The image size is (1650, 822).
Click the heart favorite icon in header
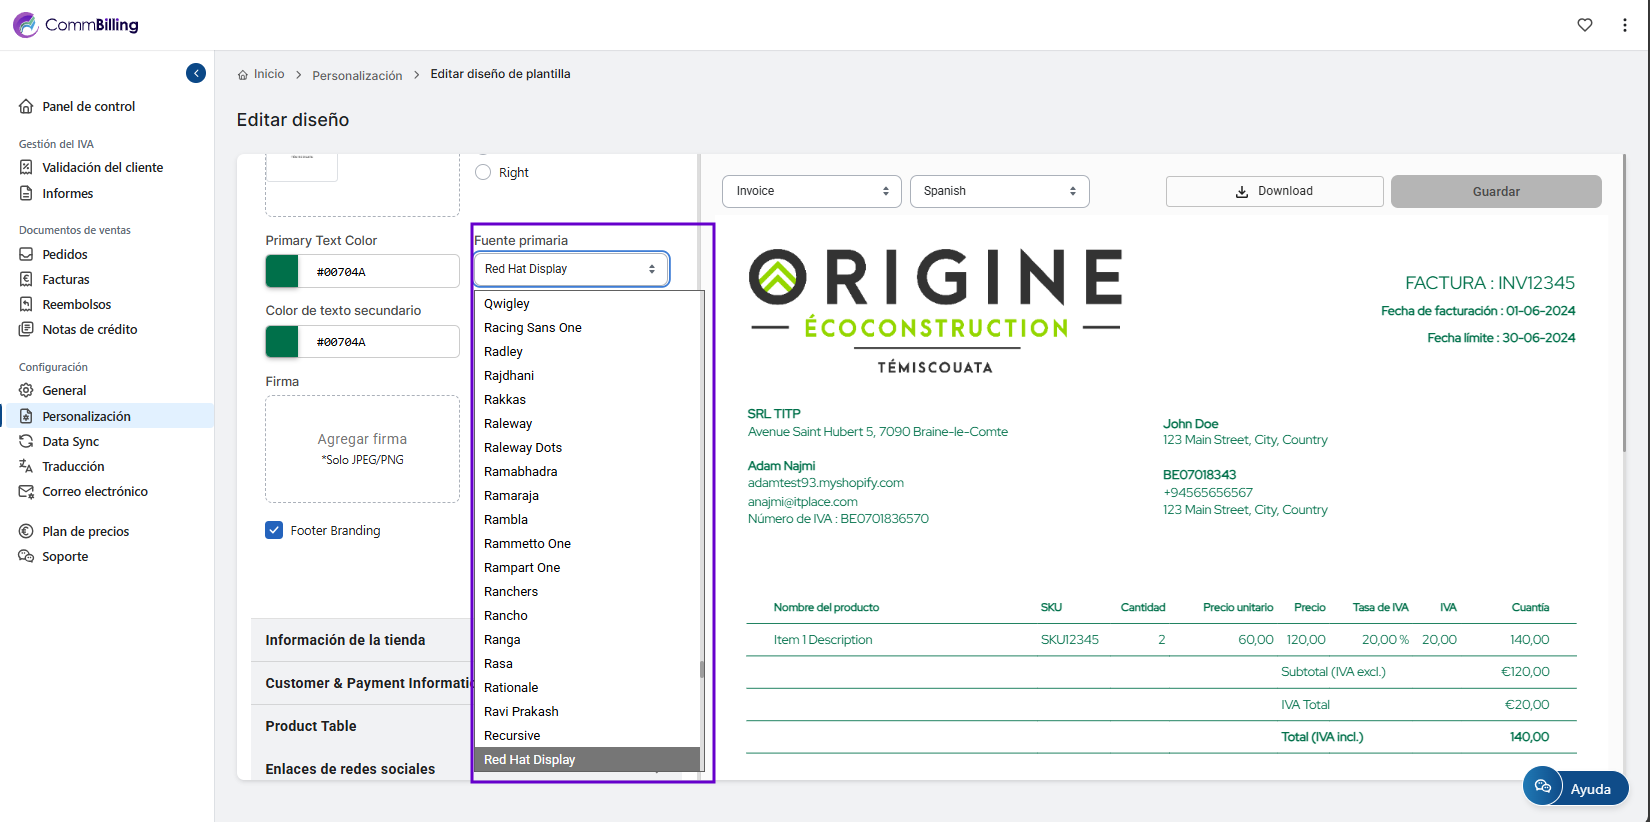tap(1585, 25)
